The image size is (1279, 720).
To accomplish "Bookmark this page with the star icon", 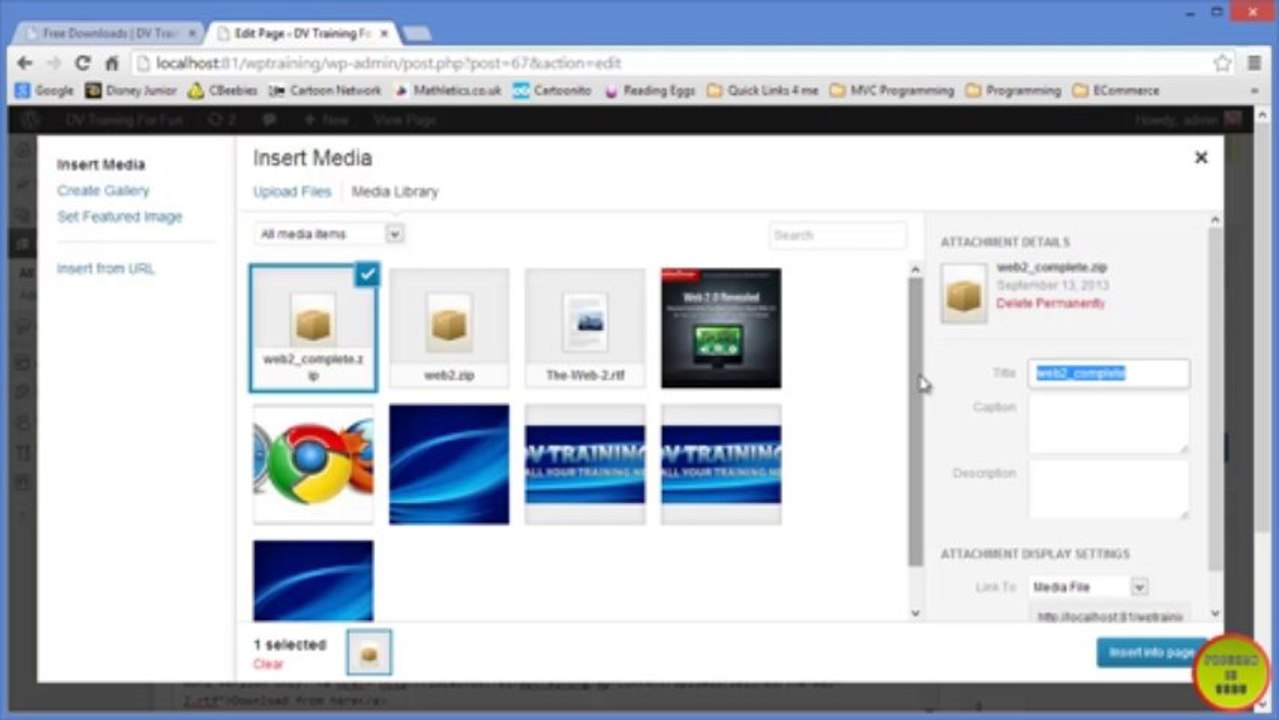I will click(x=1222, y=63).
